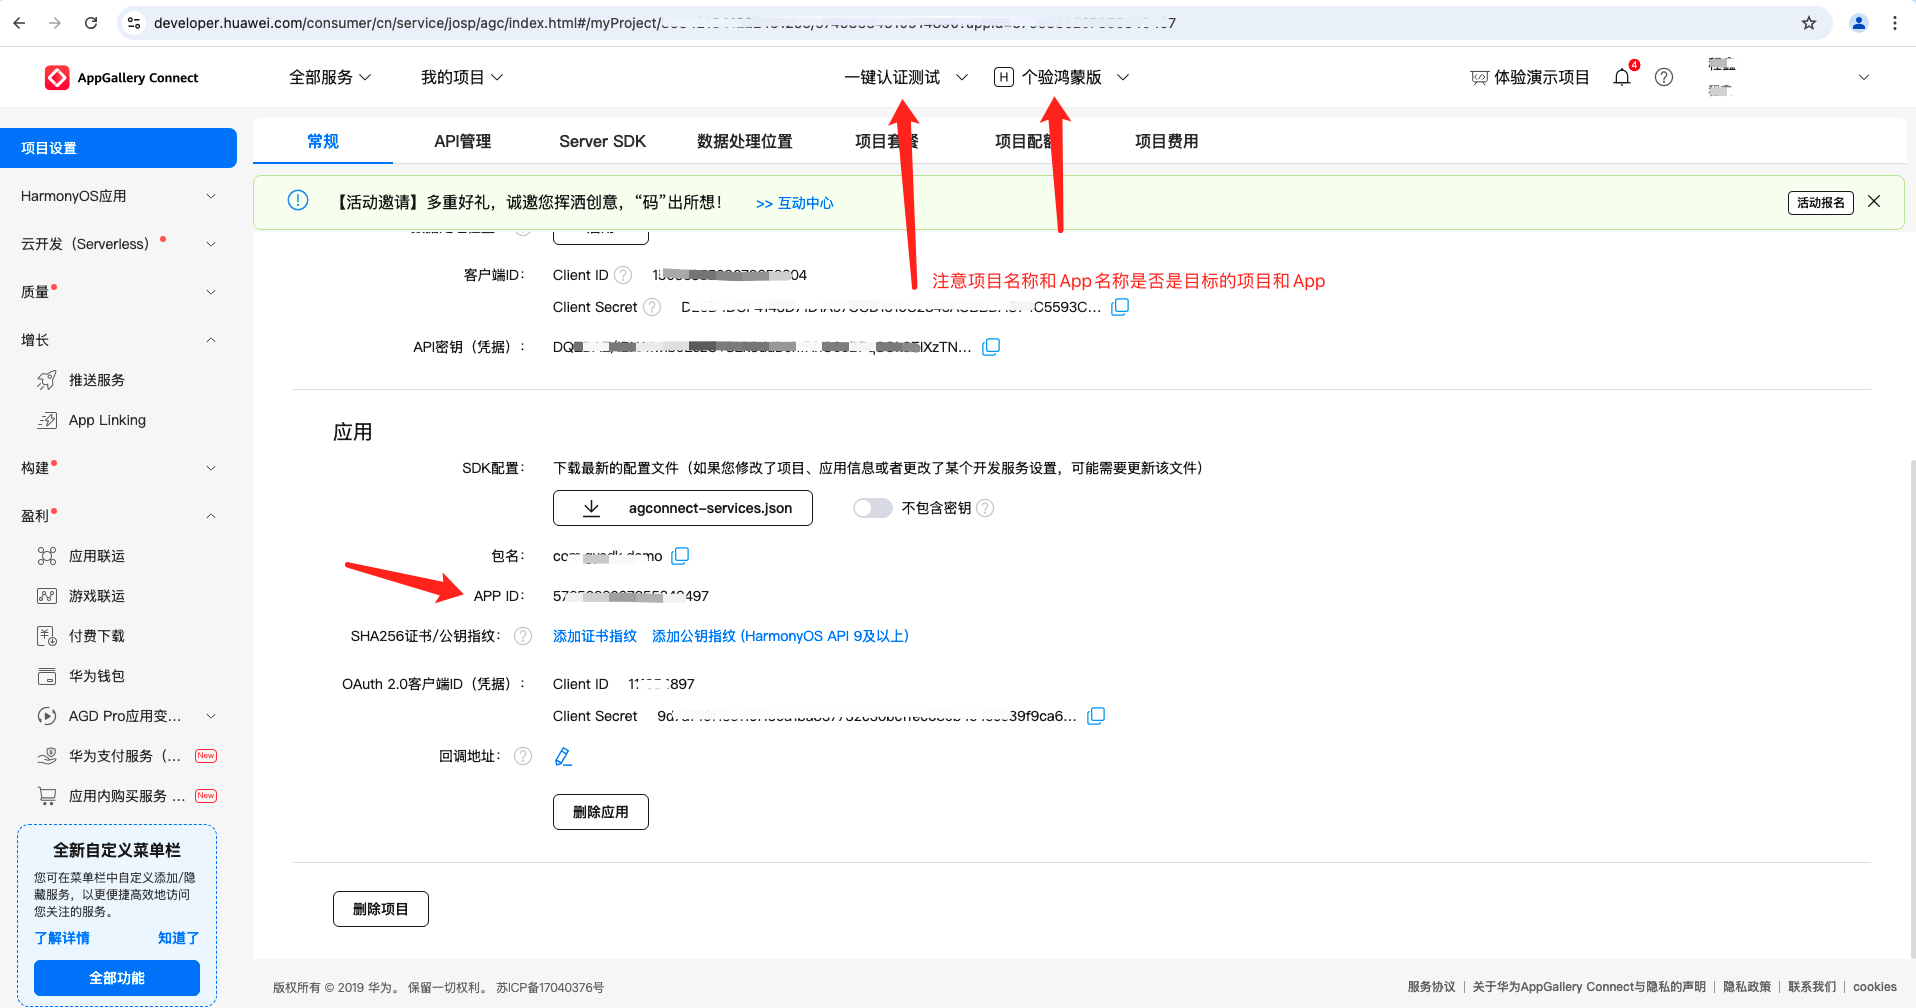Open the browser three-dot menu
The height and width of the screenshot is (1008, 1916).
coord(1895,23)
